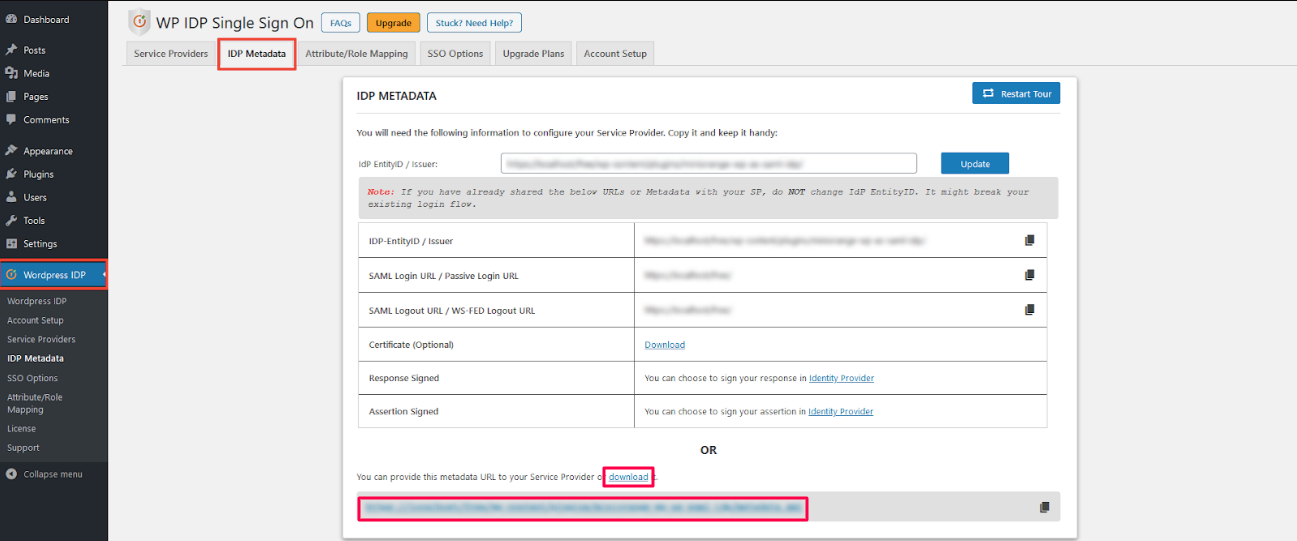
Task: Click the Appearance brush icon
Action: (11, 151)
